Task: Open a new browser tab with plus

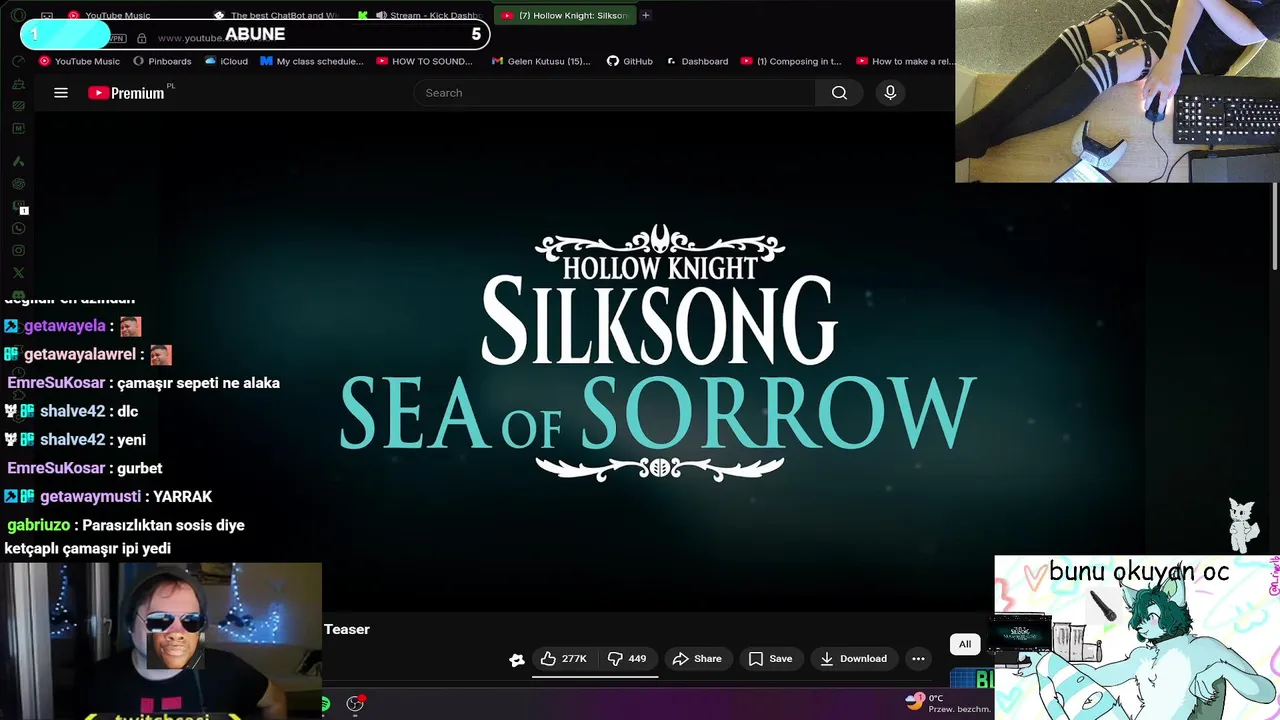Action: [646, 15]
